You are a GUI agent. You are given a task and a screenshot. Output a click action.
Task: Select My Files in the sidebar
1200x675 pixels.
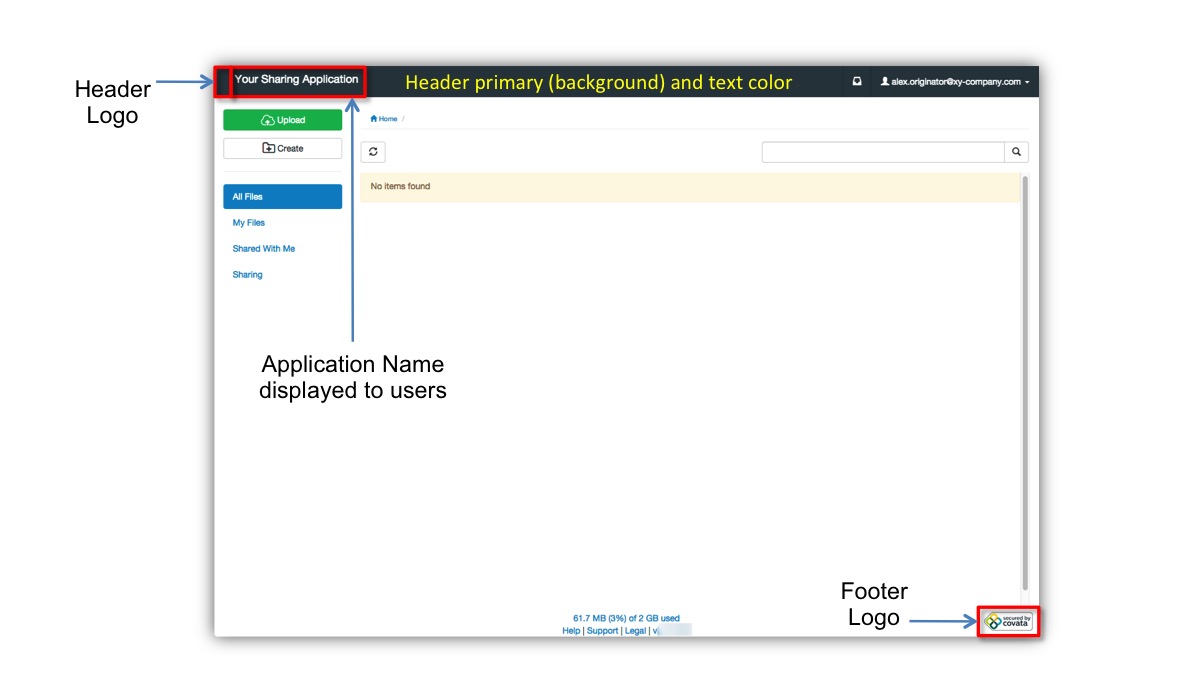point(248,222)
